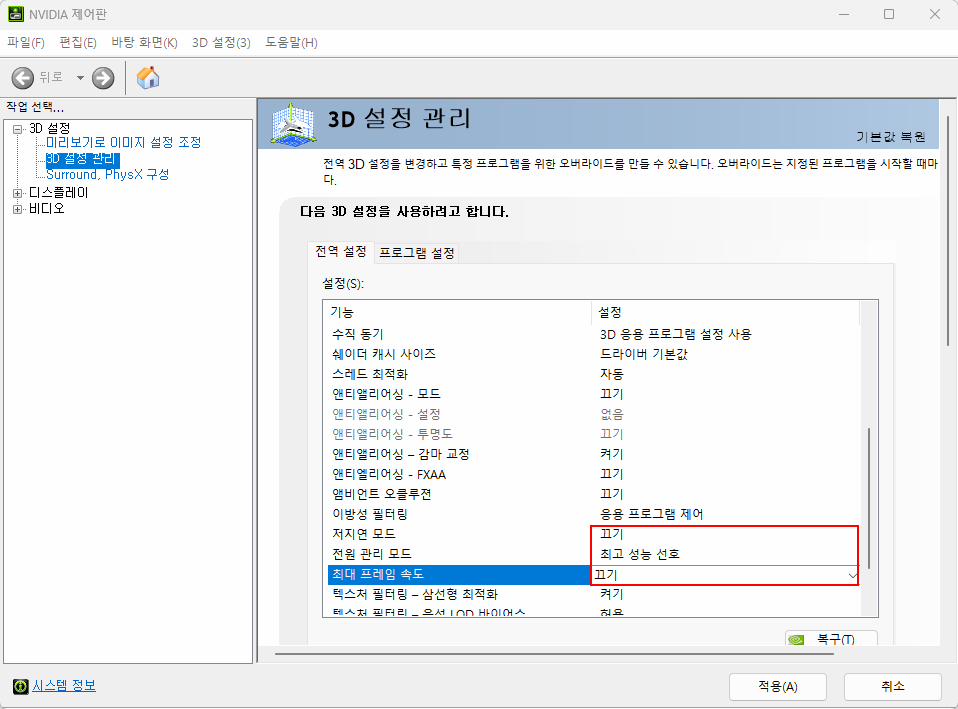This screenshot has width=958, height=709.
Task: Select 미리보기로 이미지 설정 조정 in tree
Action: click(123, 142)
